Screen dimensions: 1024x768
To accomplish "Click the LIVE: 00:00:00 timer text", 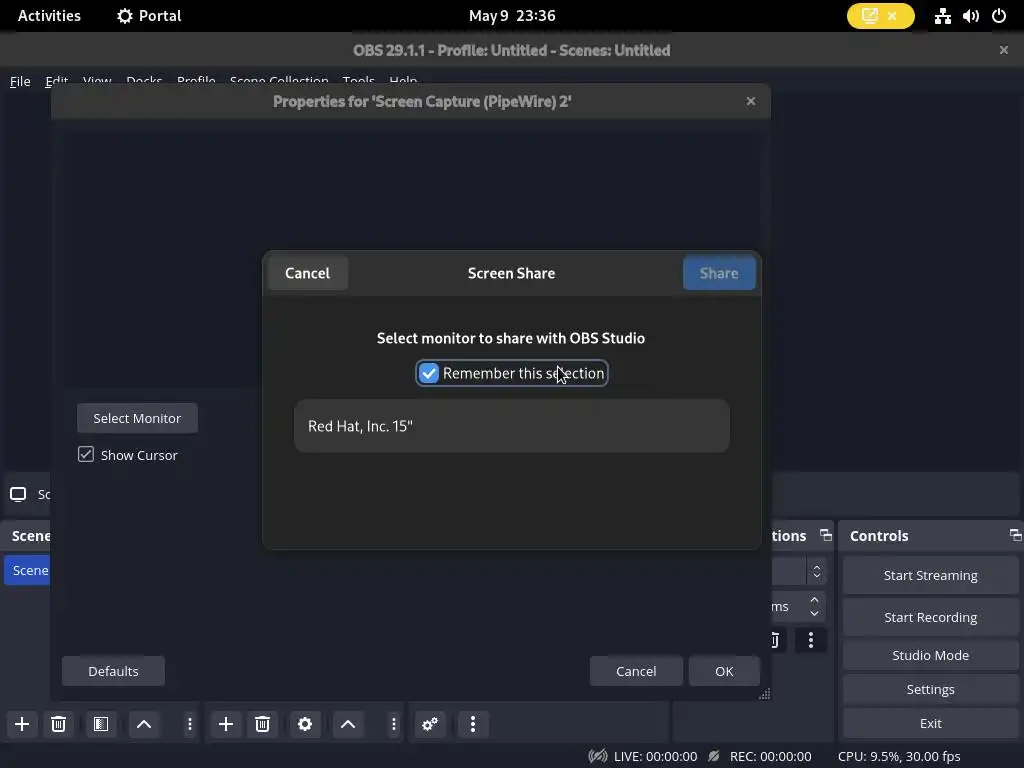I will click(655, 756).
